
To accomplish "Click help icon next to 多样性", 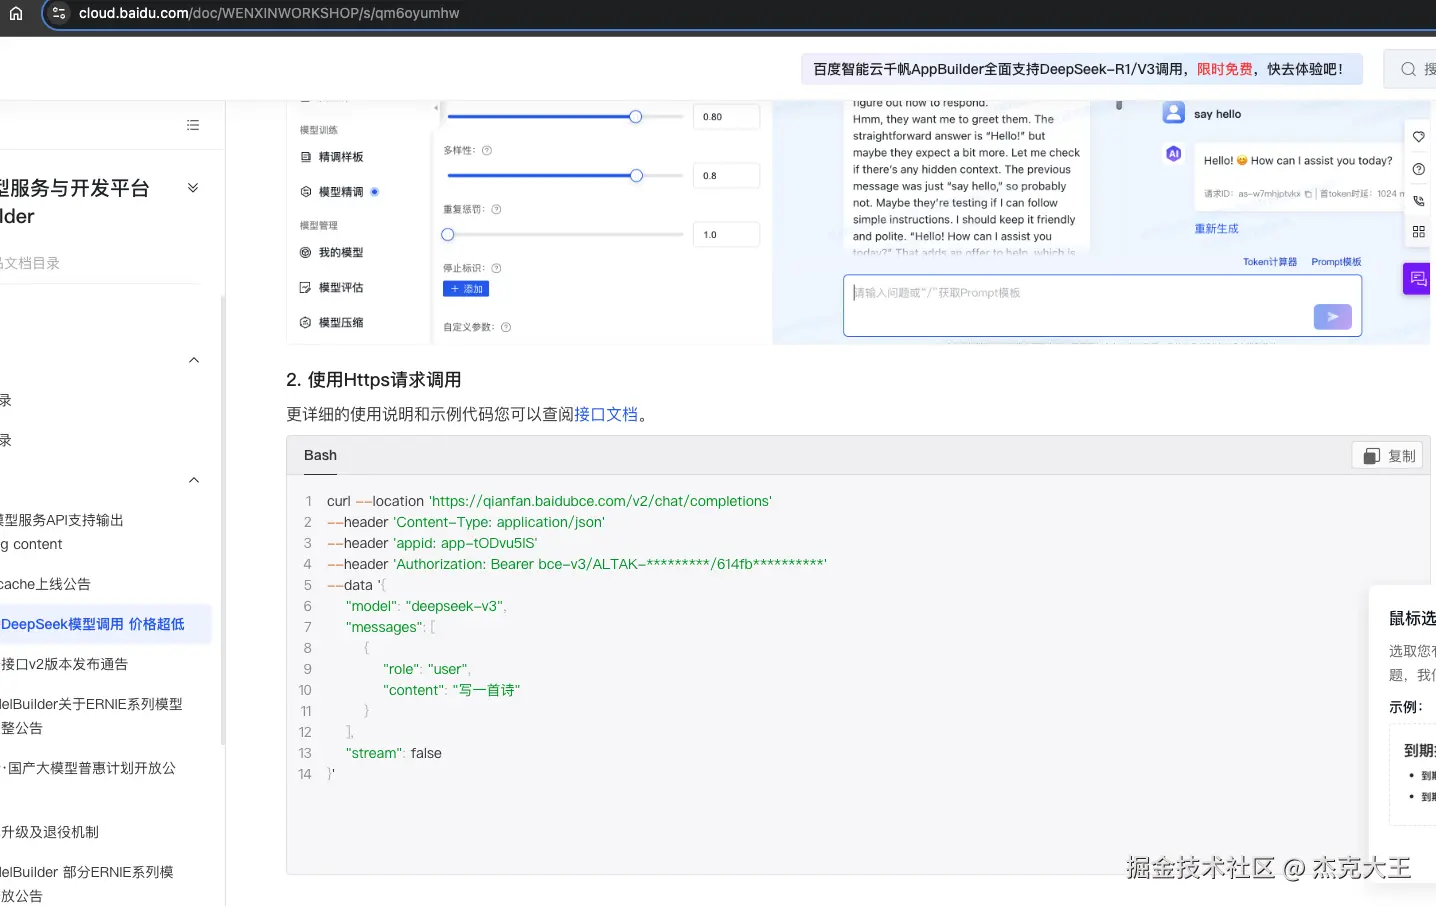I will (487, 151).
